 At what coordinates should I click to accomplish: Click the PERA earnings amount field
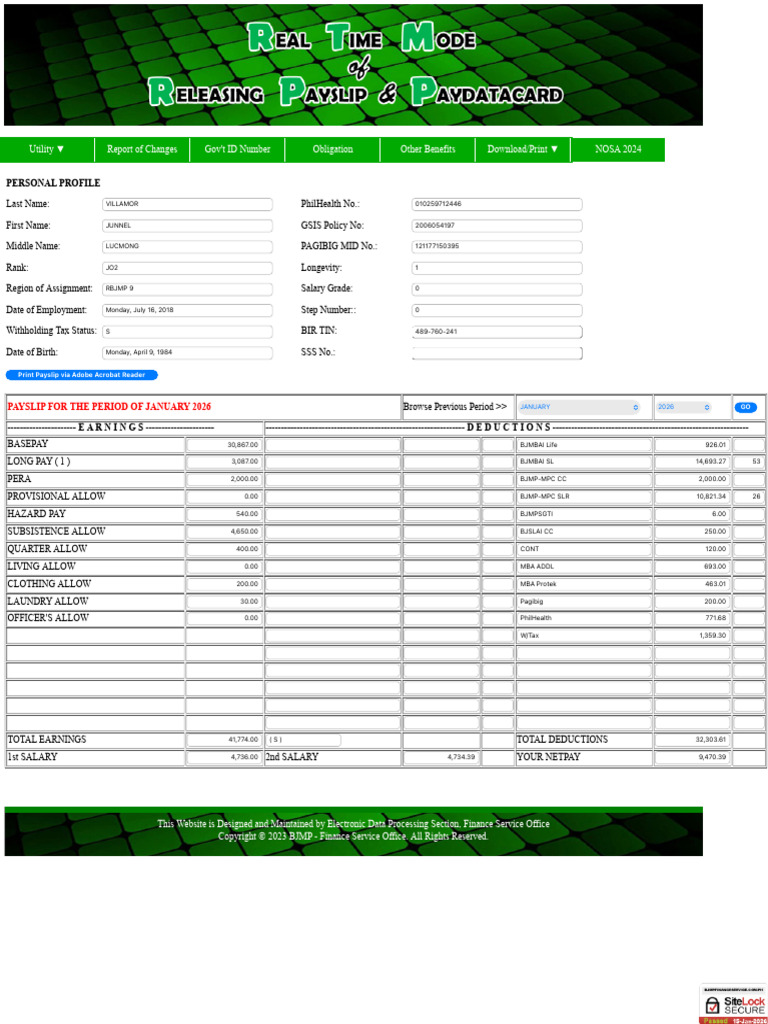pos(224,479)
